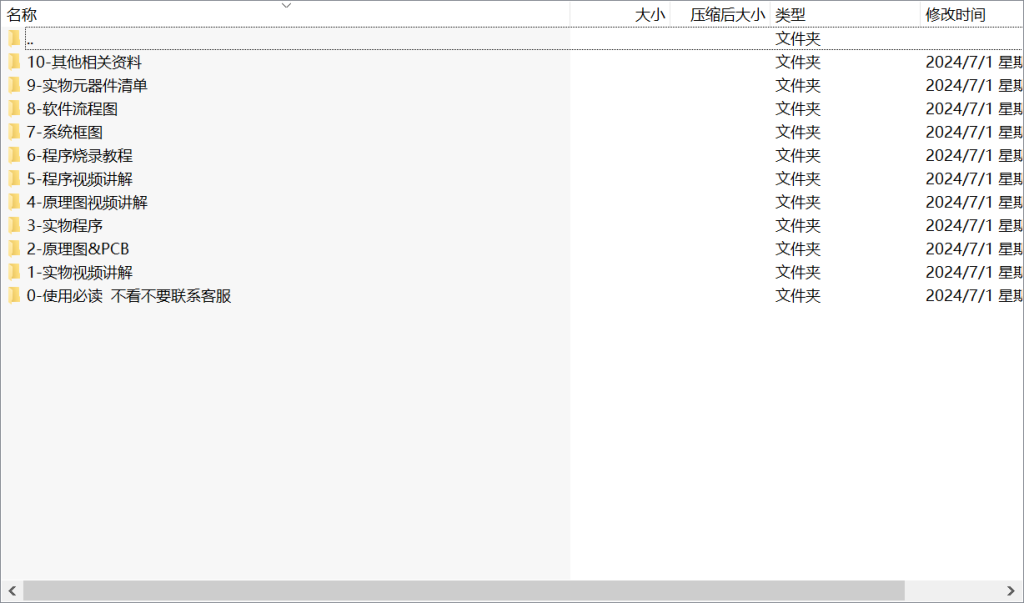Click folder icon beside 8-软件流程图
Image resolution: width=1024 pixels, height=603 pixels.
(14, 109)
